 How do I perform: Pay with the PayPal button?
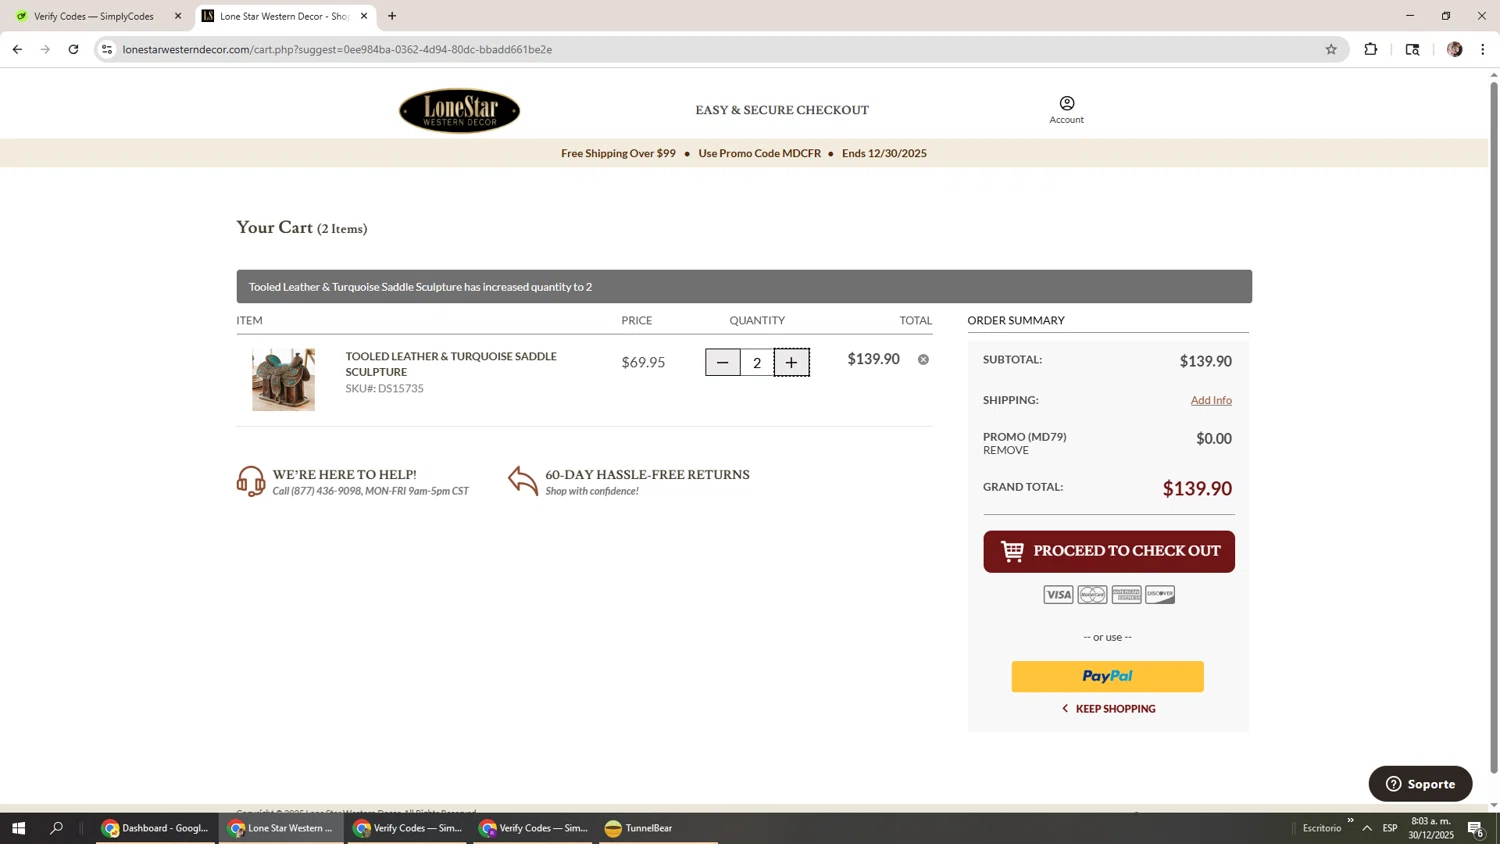coord(1107,677)
